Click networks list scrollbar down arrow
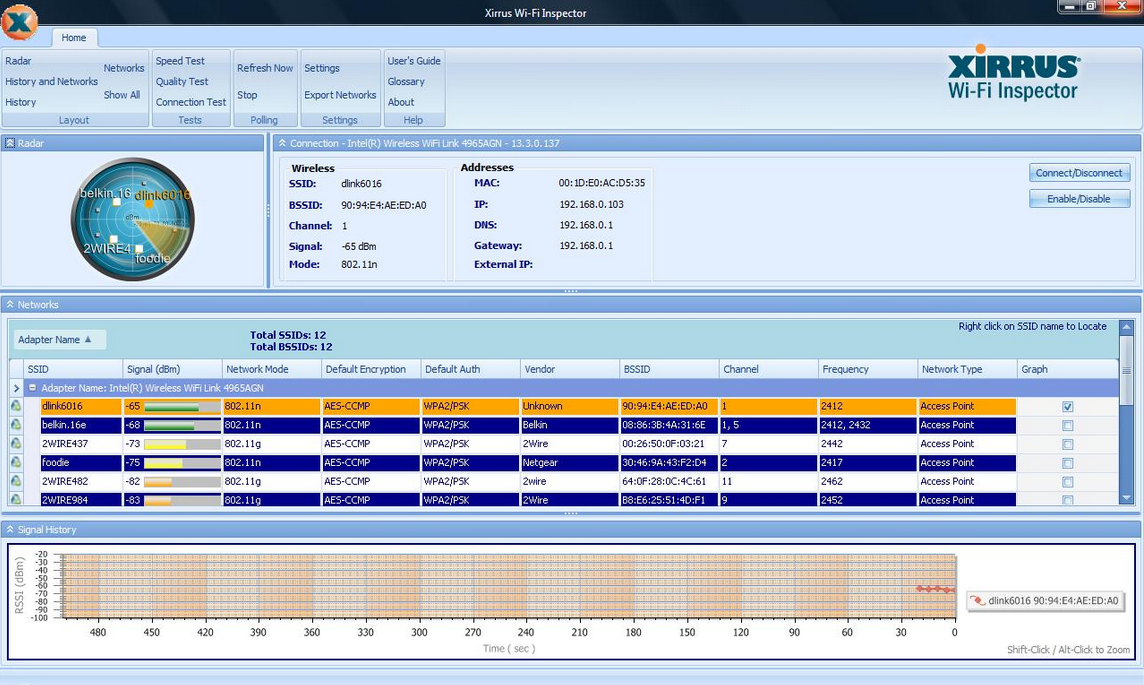The height and width of the screenshot is (685, 1144). (1126, 498)
